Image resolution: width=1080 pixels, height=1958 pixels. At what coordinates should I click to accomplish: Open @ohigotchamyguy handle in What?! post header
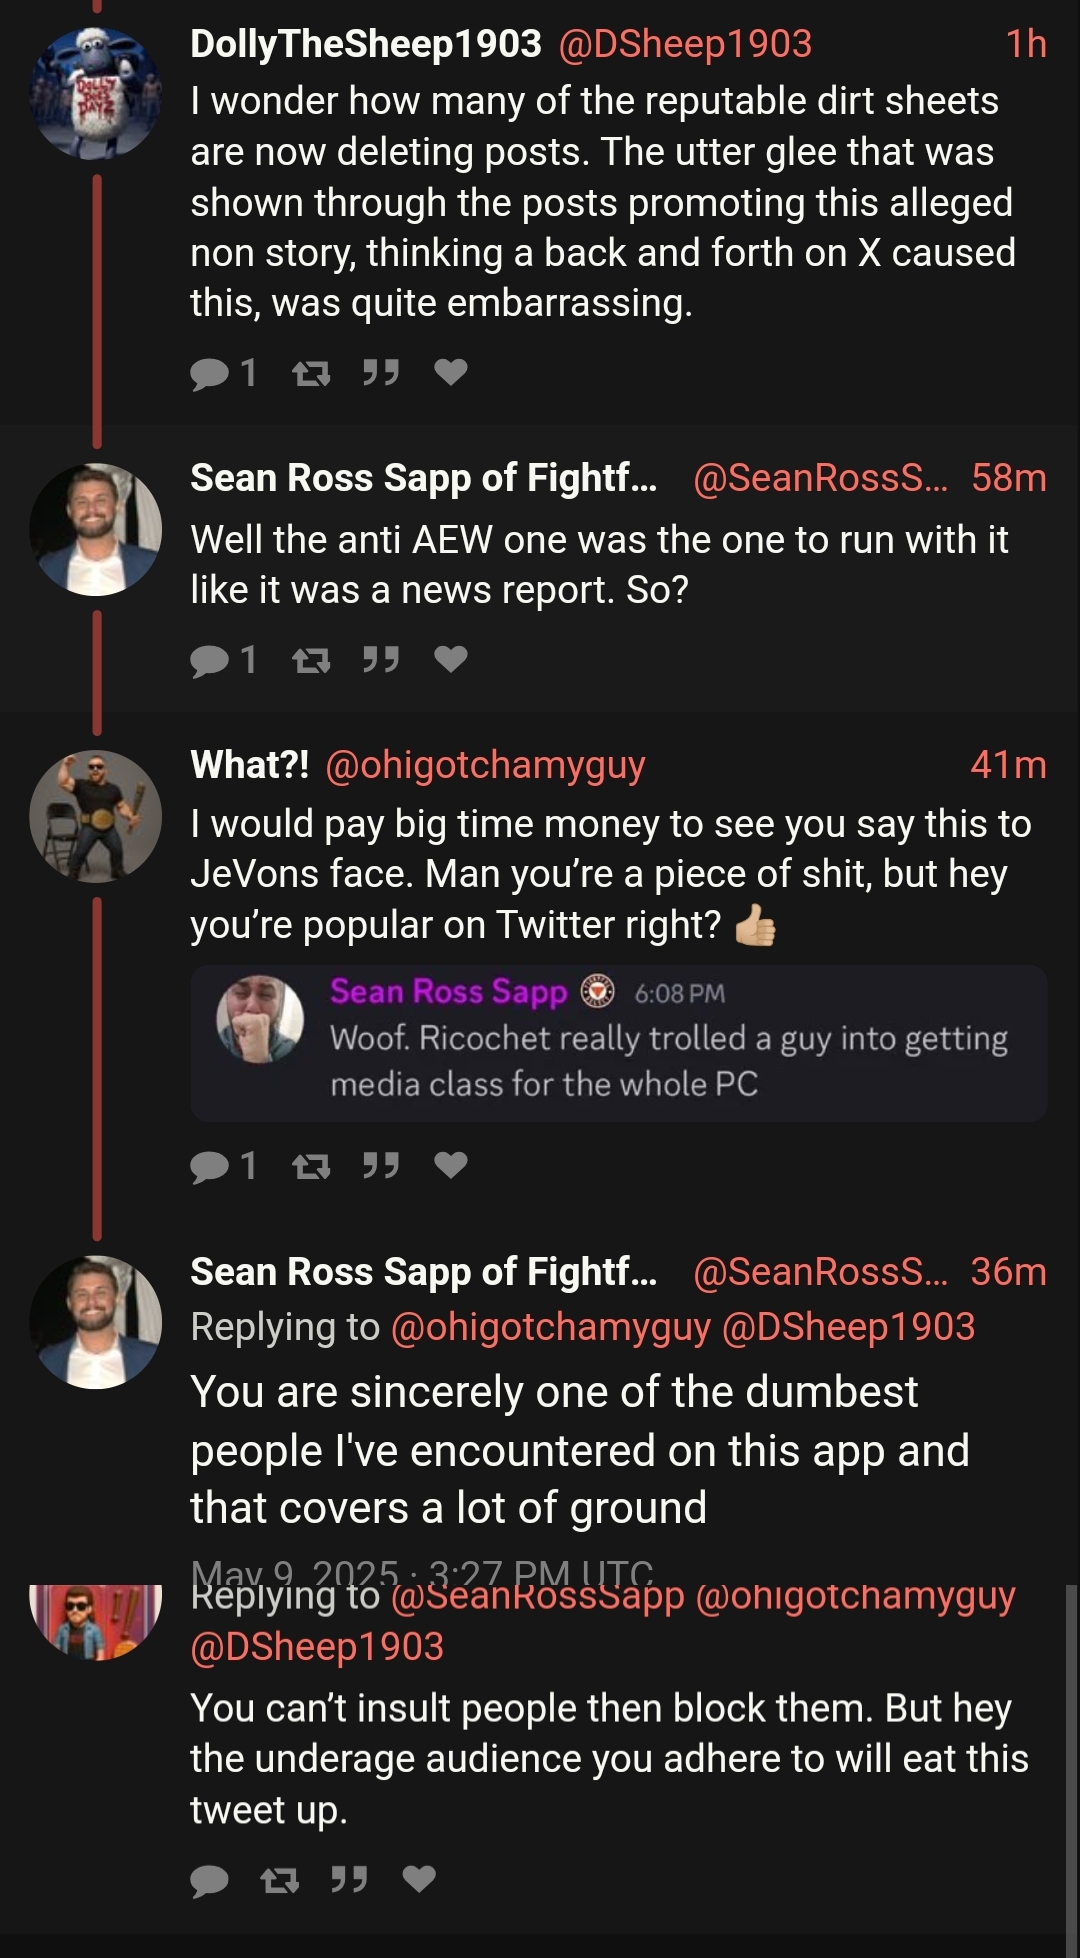(x=485, y=765)
